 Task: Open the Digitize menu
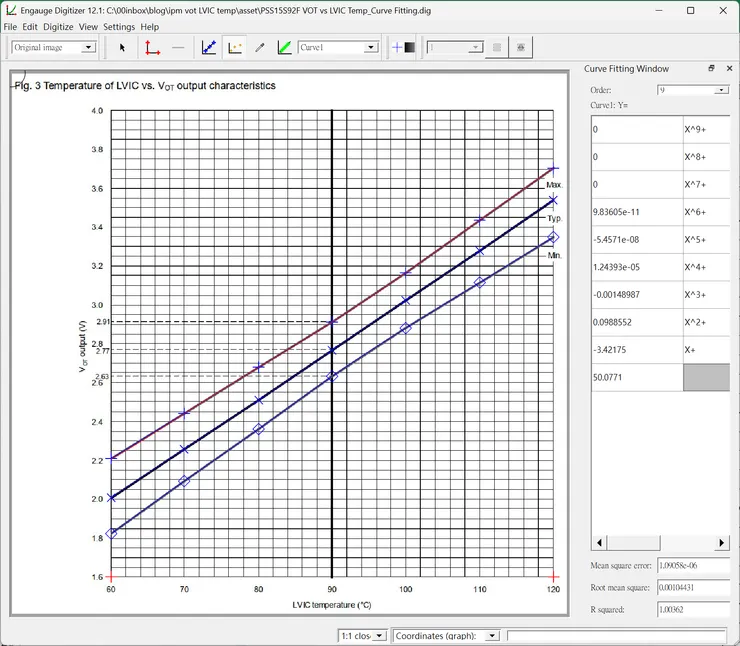tap(58, 27)
